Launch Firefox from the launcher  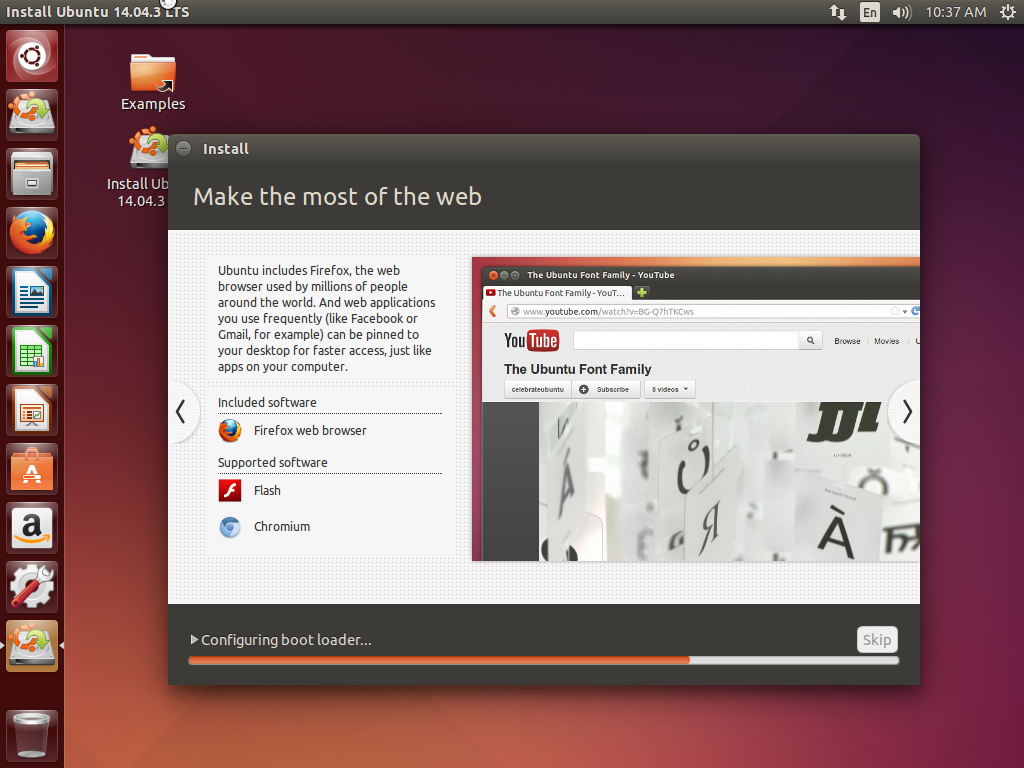pos(32,233)
